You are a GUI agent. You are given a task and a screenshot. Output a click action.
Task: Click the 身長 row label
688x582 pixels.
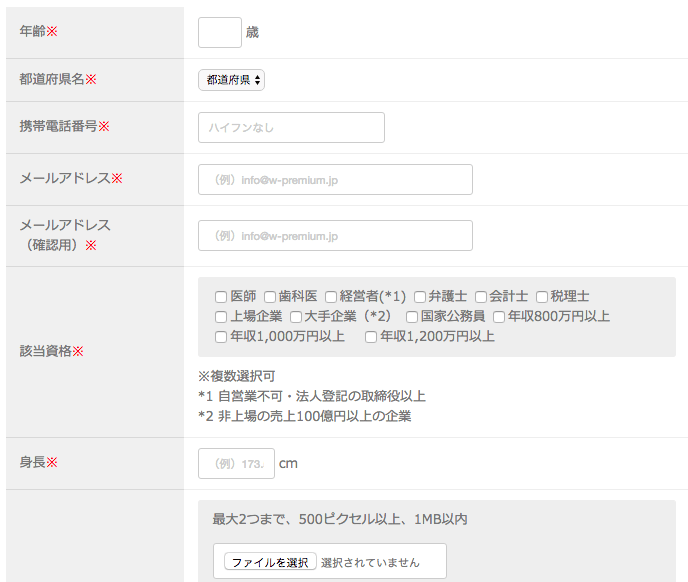pyautogui.click(x=39, y=462)
